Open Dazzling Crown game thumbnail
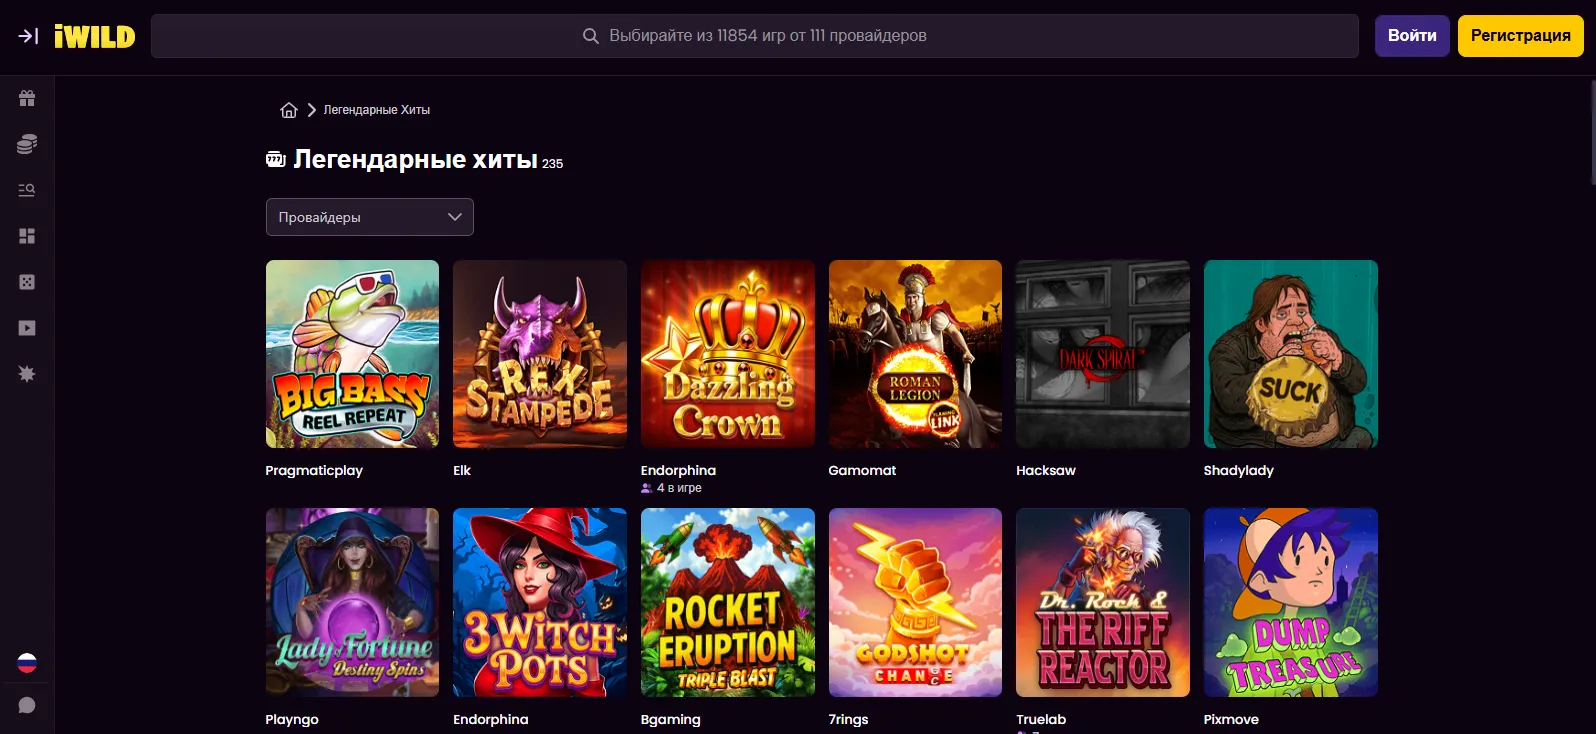 coord(728,354)
